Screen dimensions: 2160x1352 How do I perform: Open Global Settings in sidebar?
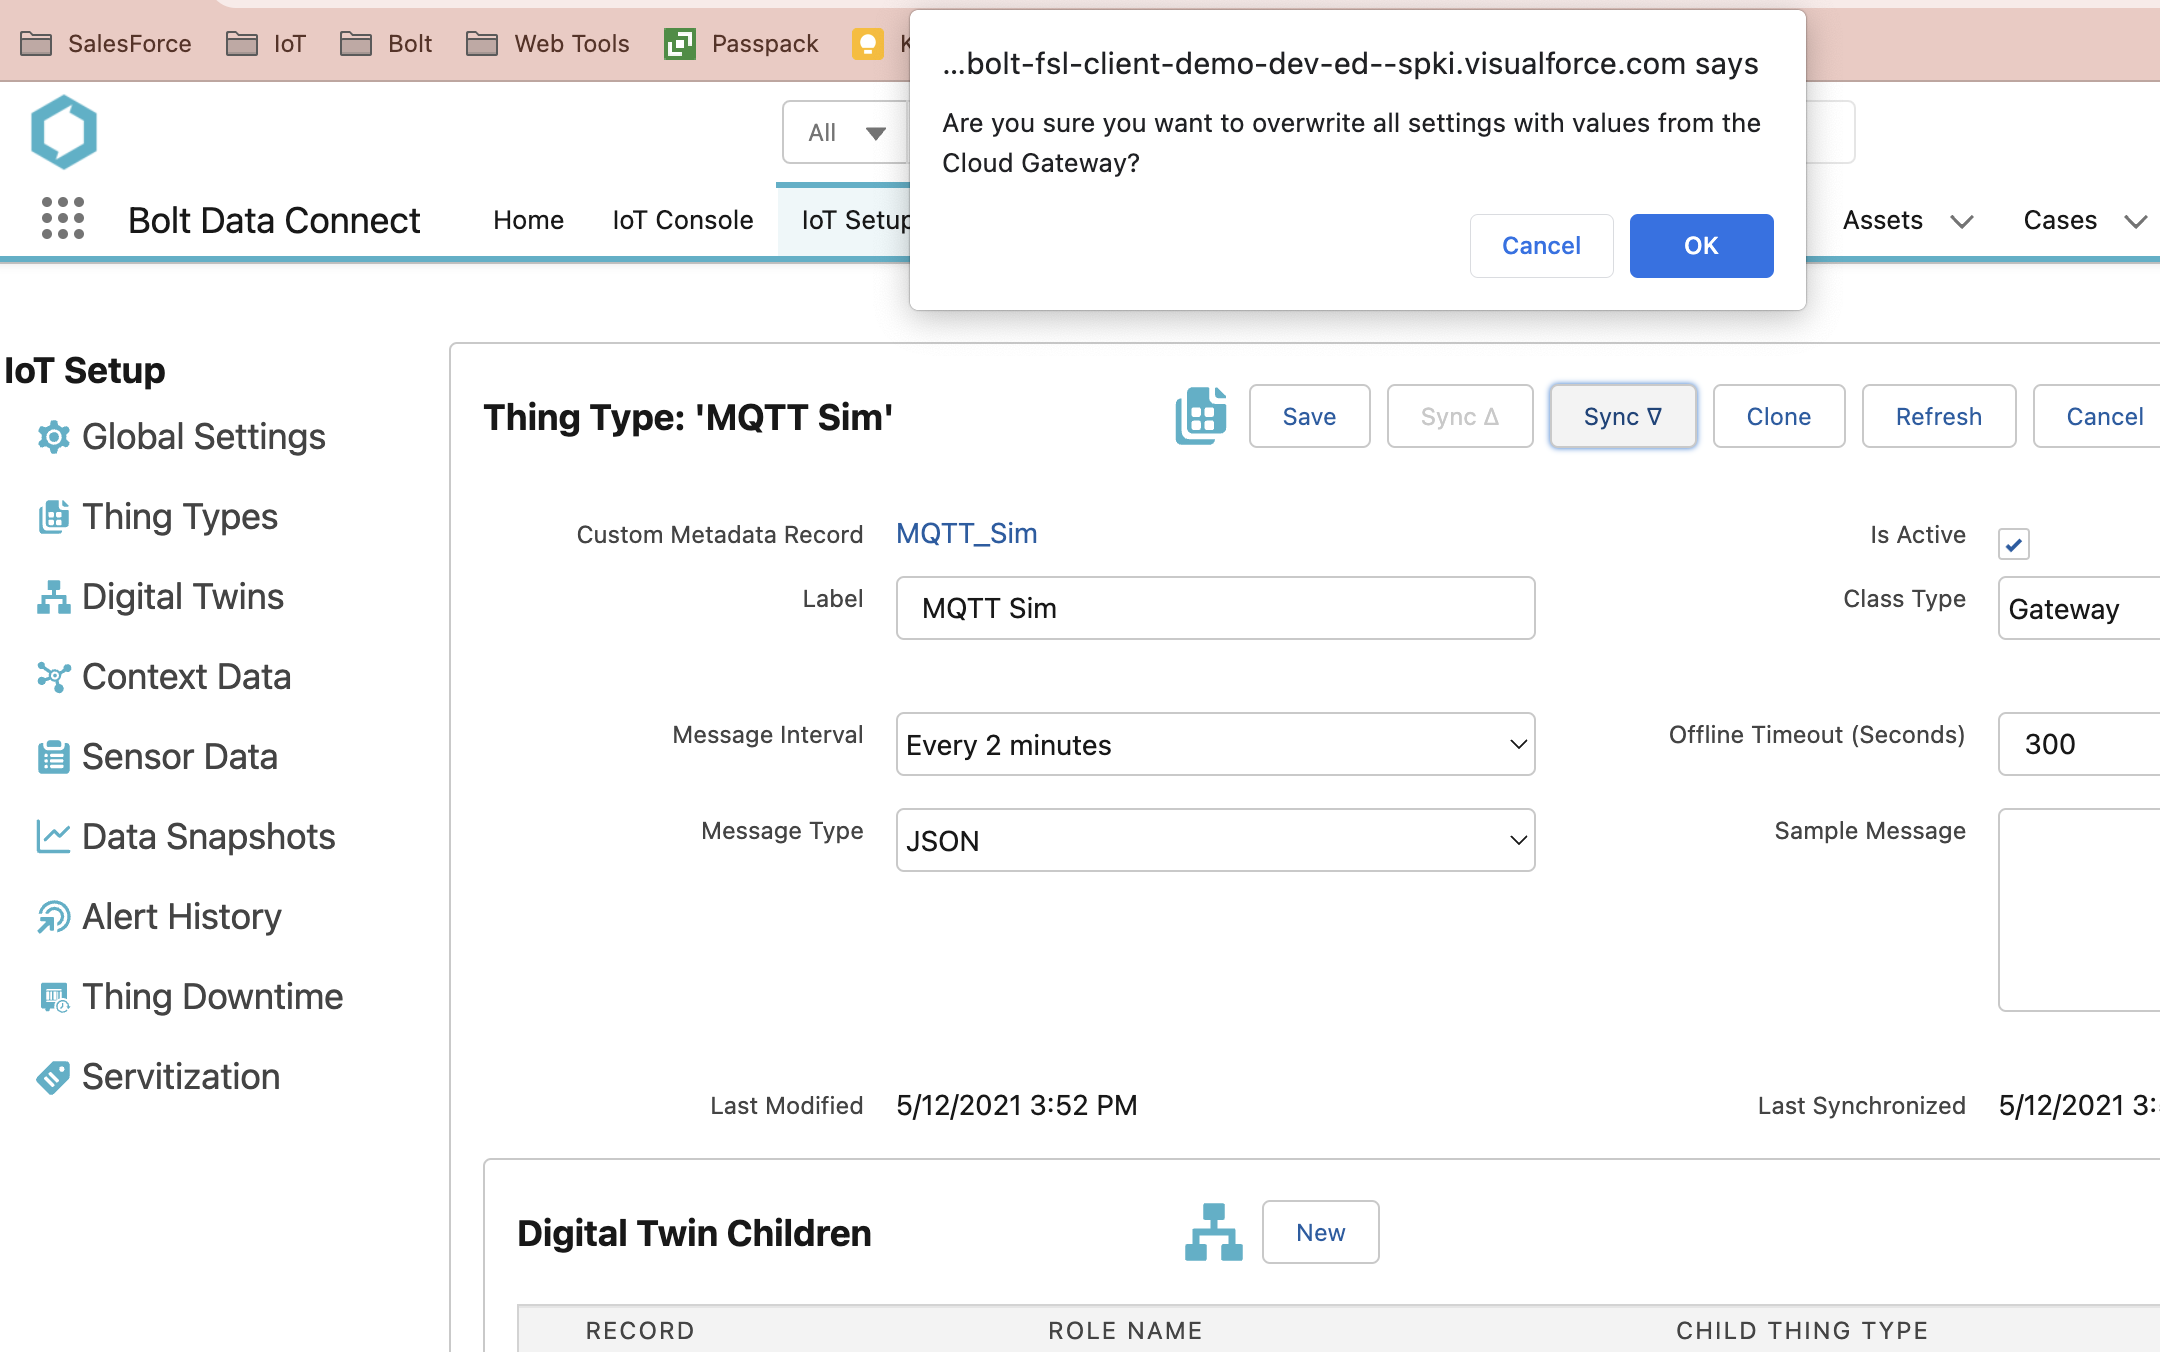tap(203, 437)
